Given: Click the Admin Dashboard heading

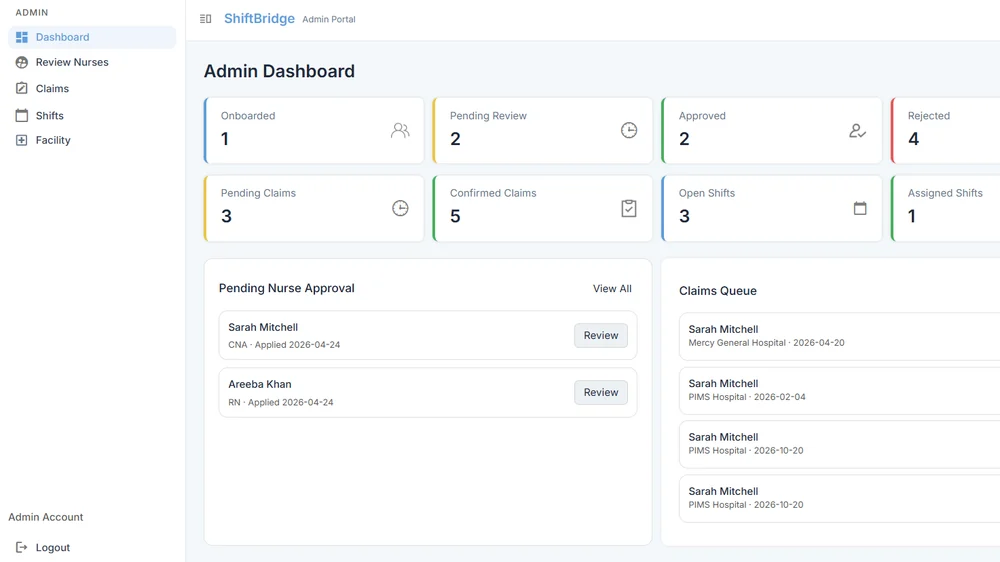Looking at the screenshot, I should click(x=279, y=71).
